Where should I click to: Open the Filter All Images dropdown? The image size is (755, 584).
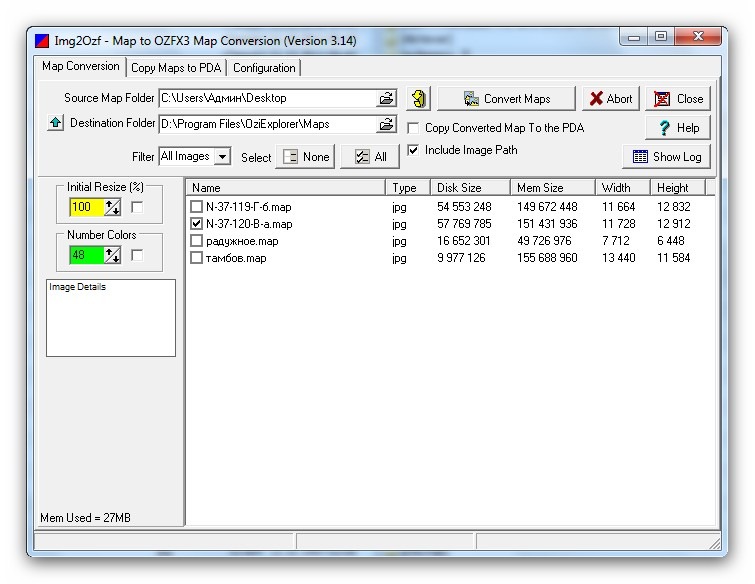222,156
